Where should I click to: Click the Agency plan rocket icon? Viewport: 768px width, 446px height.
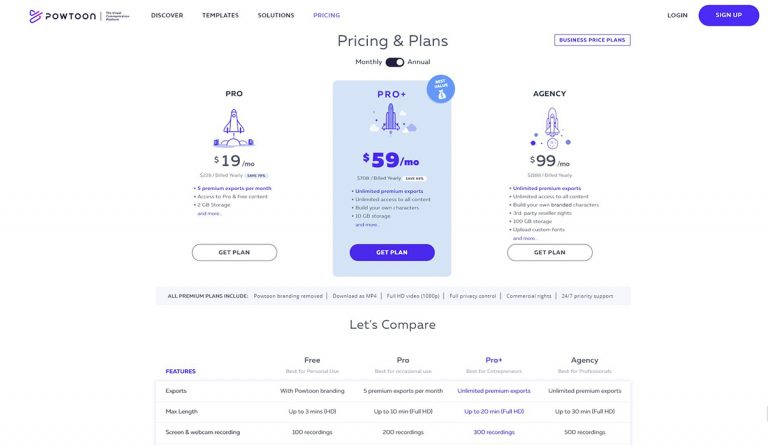pyautogui.click(x=549, y=128)
